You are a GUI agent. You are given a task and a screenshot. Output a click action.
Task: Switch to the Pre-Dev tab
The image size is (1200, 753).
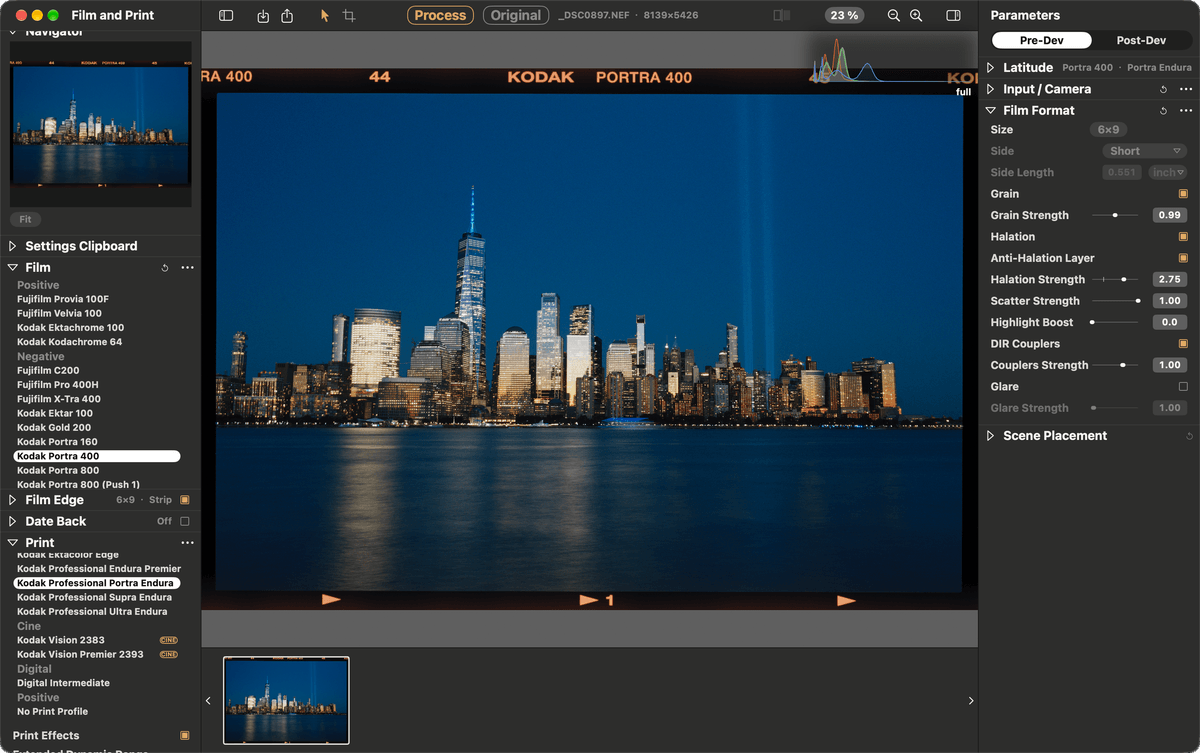tap(1041, 41)
